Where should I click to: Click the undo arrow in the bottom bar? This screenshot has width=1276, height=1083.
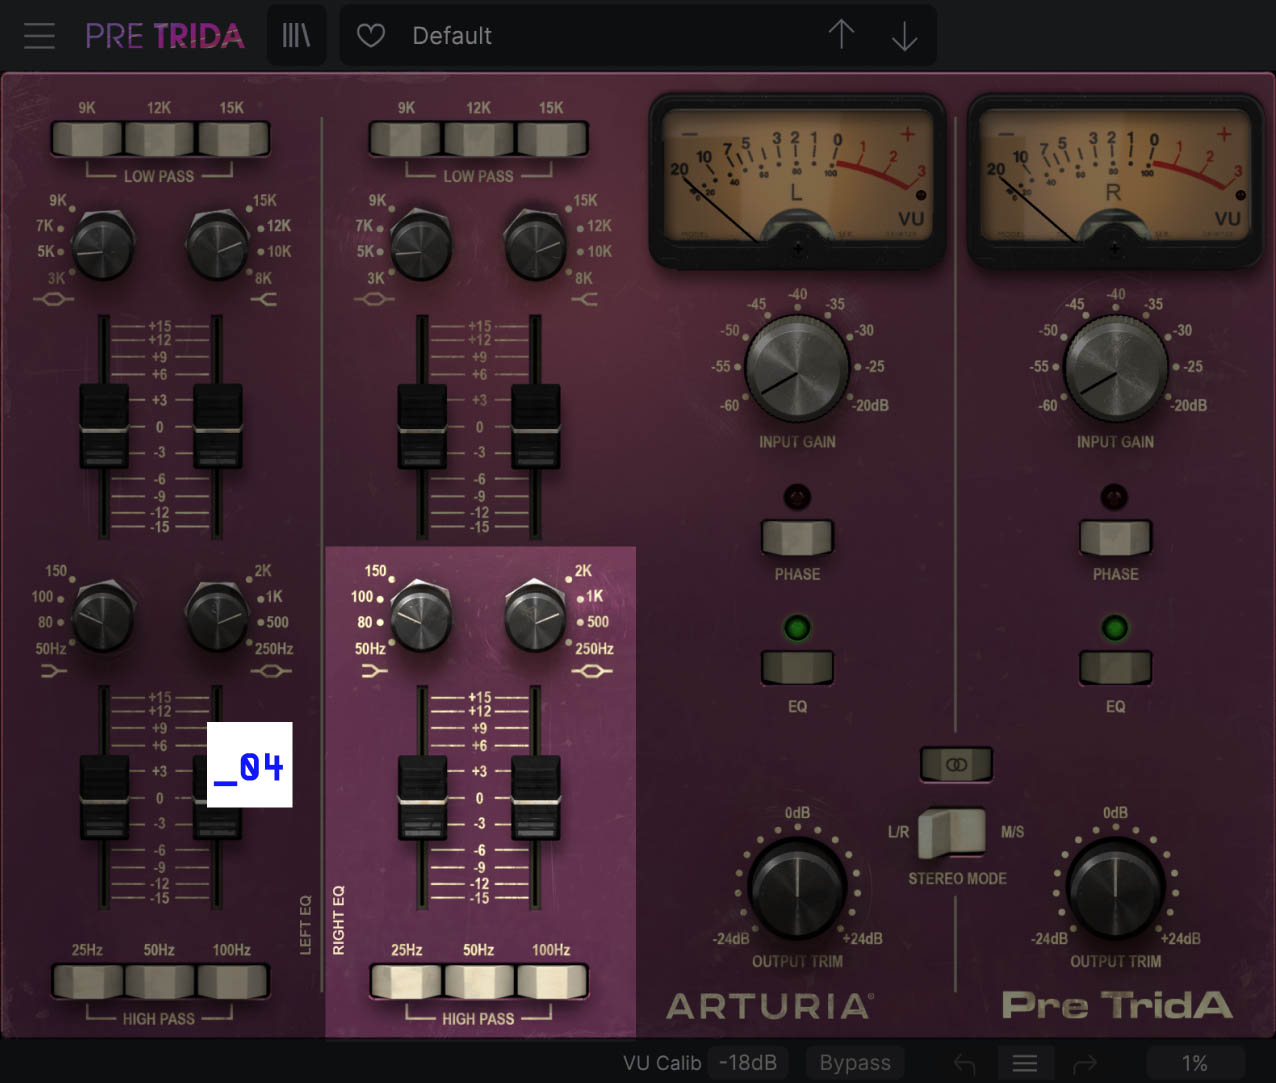963,1062
